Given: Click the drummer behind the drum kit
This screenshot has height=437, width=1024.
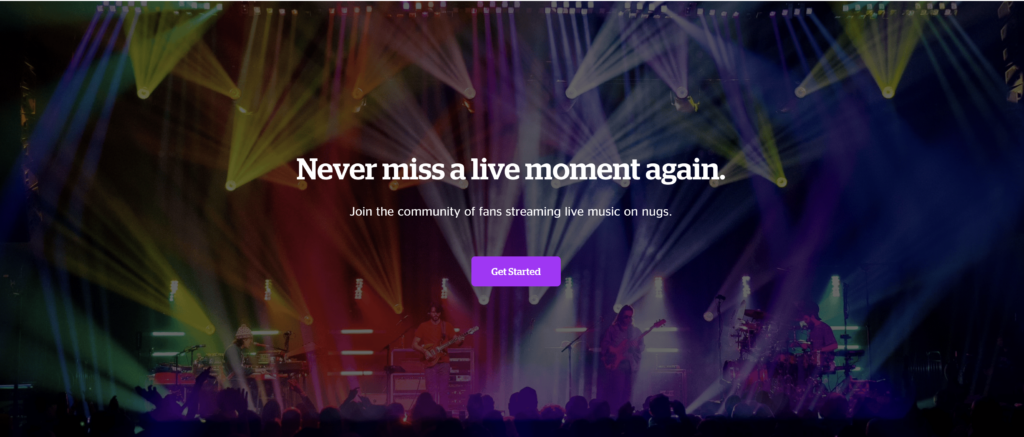Looking at the screenshot, I should click(x=820, y=336).
